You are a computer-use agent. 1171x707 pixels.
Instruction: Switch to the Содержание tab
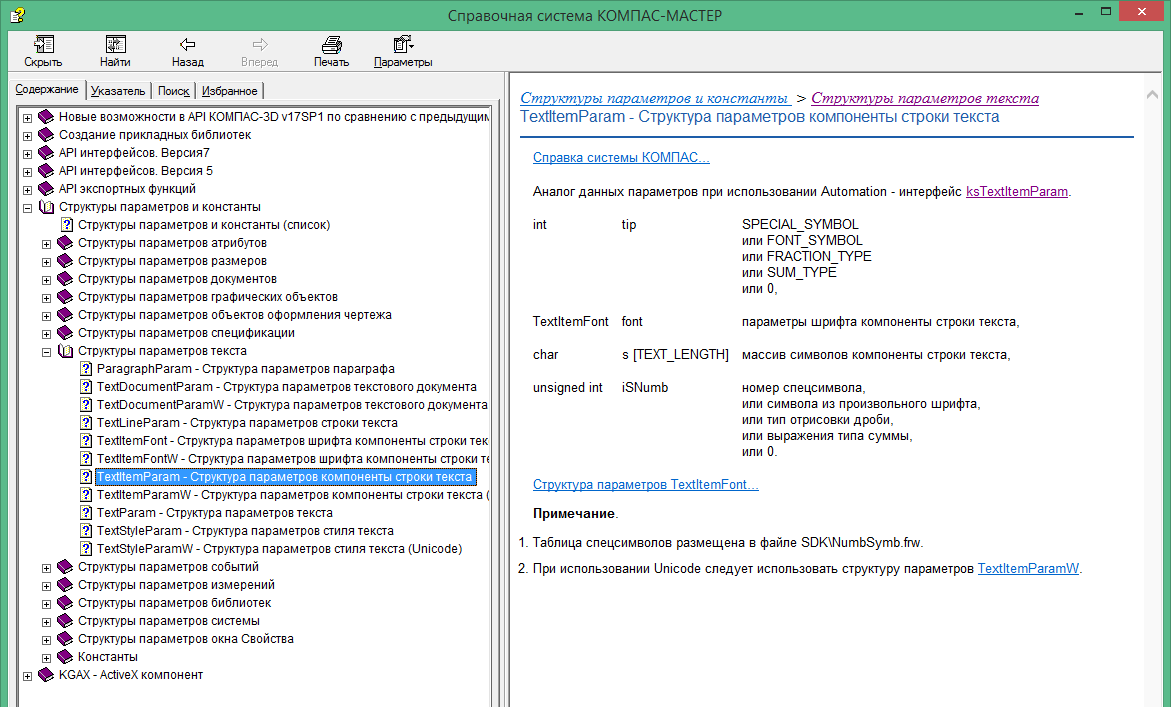point(46,90)
